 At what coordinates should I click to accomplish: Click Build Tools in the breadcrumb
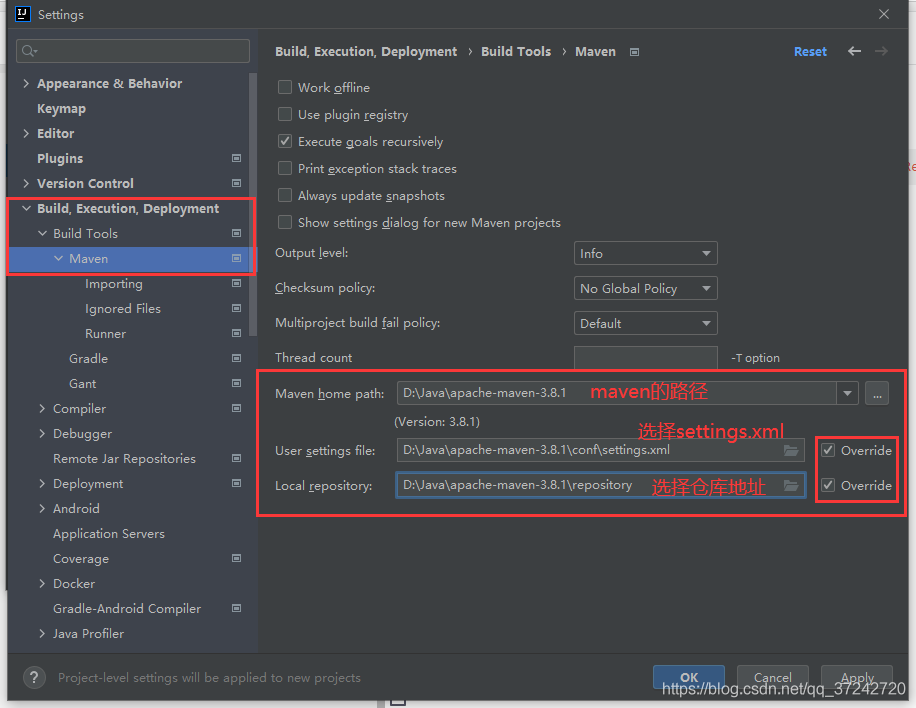click(x=516, y=51)
